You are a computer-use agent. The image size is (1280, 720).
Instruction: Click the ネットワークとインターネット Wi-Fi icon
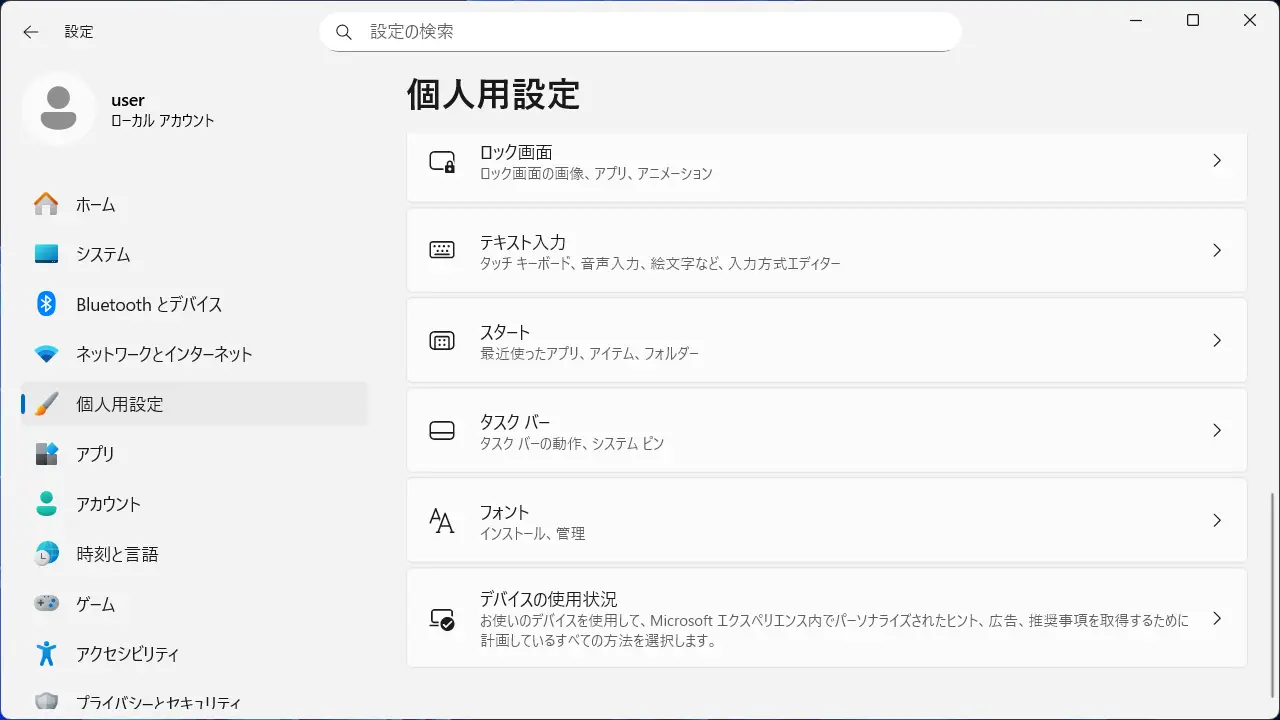pos(46,354)
